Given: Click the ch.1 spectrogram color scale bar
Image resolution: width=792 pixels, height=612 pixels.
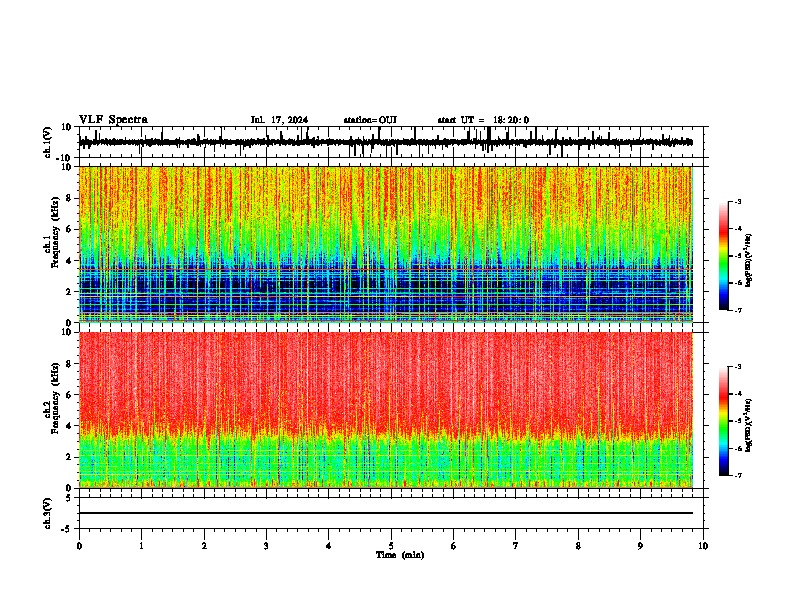Looking at the screenshot, I should (723, 256).
